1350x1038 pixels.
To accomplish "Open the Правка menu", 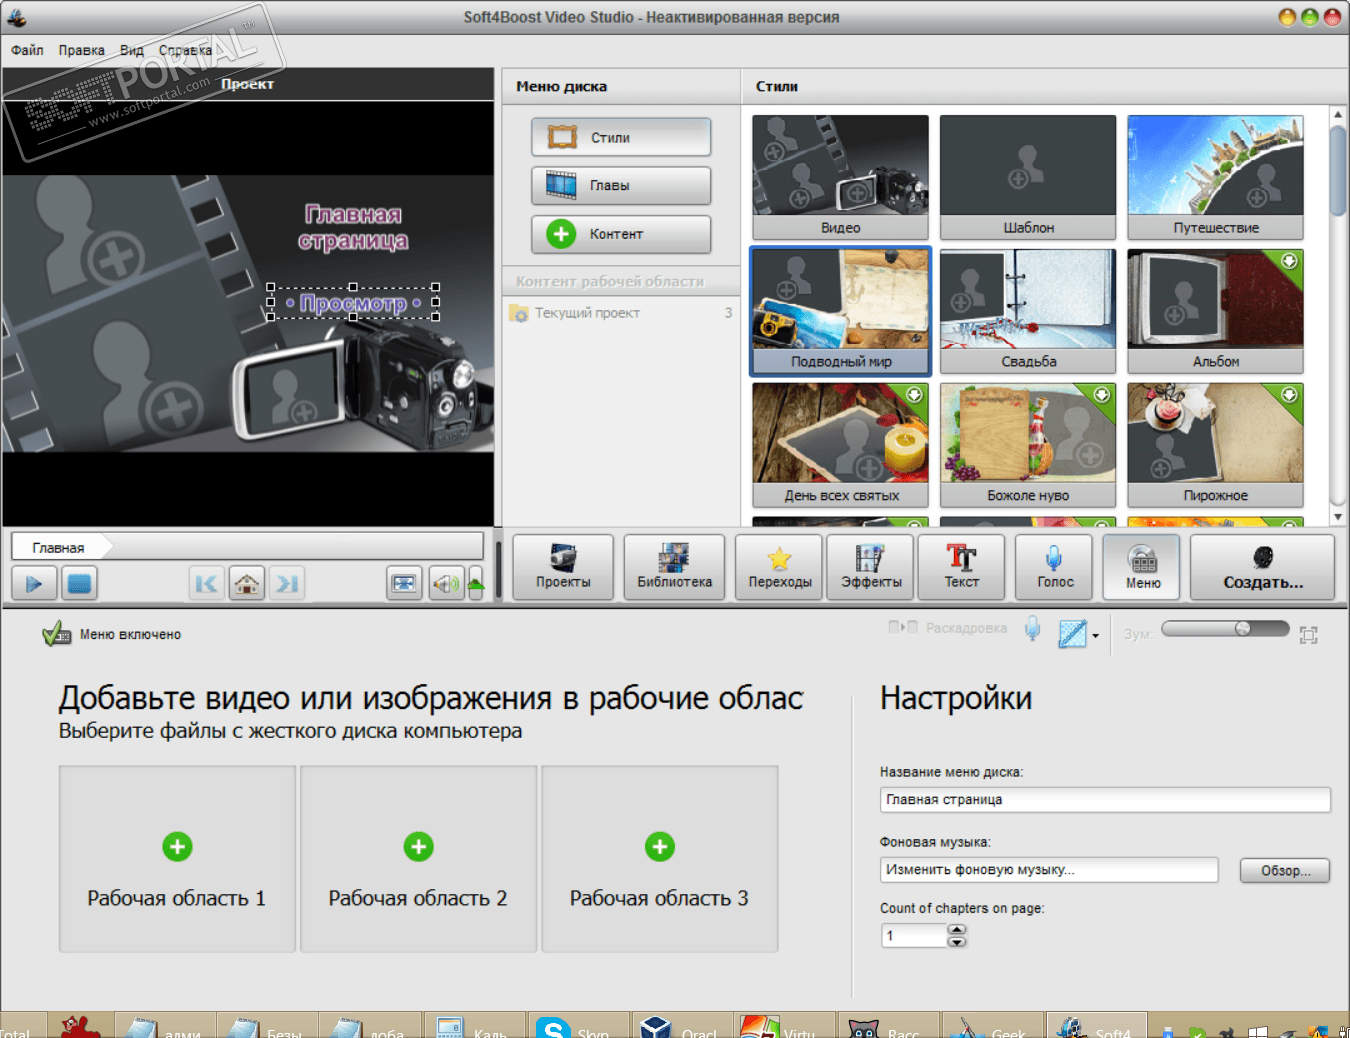I will pos(81,50).
